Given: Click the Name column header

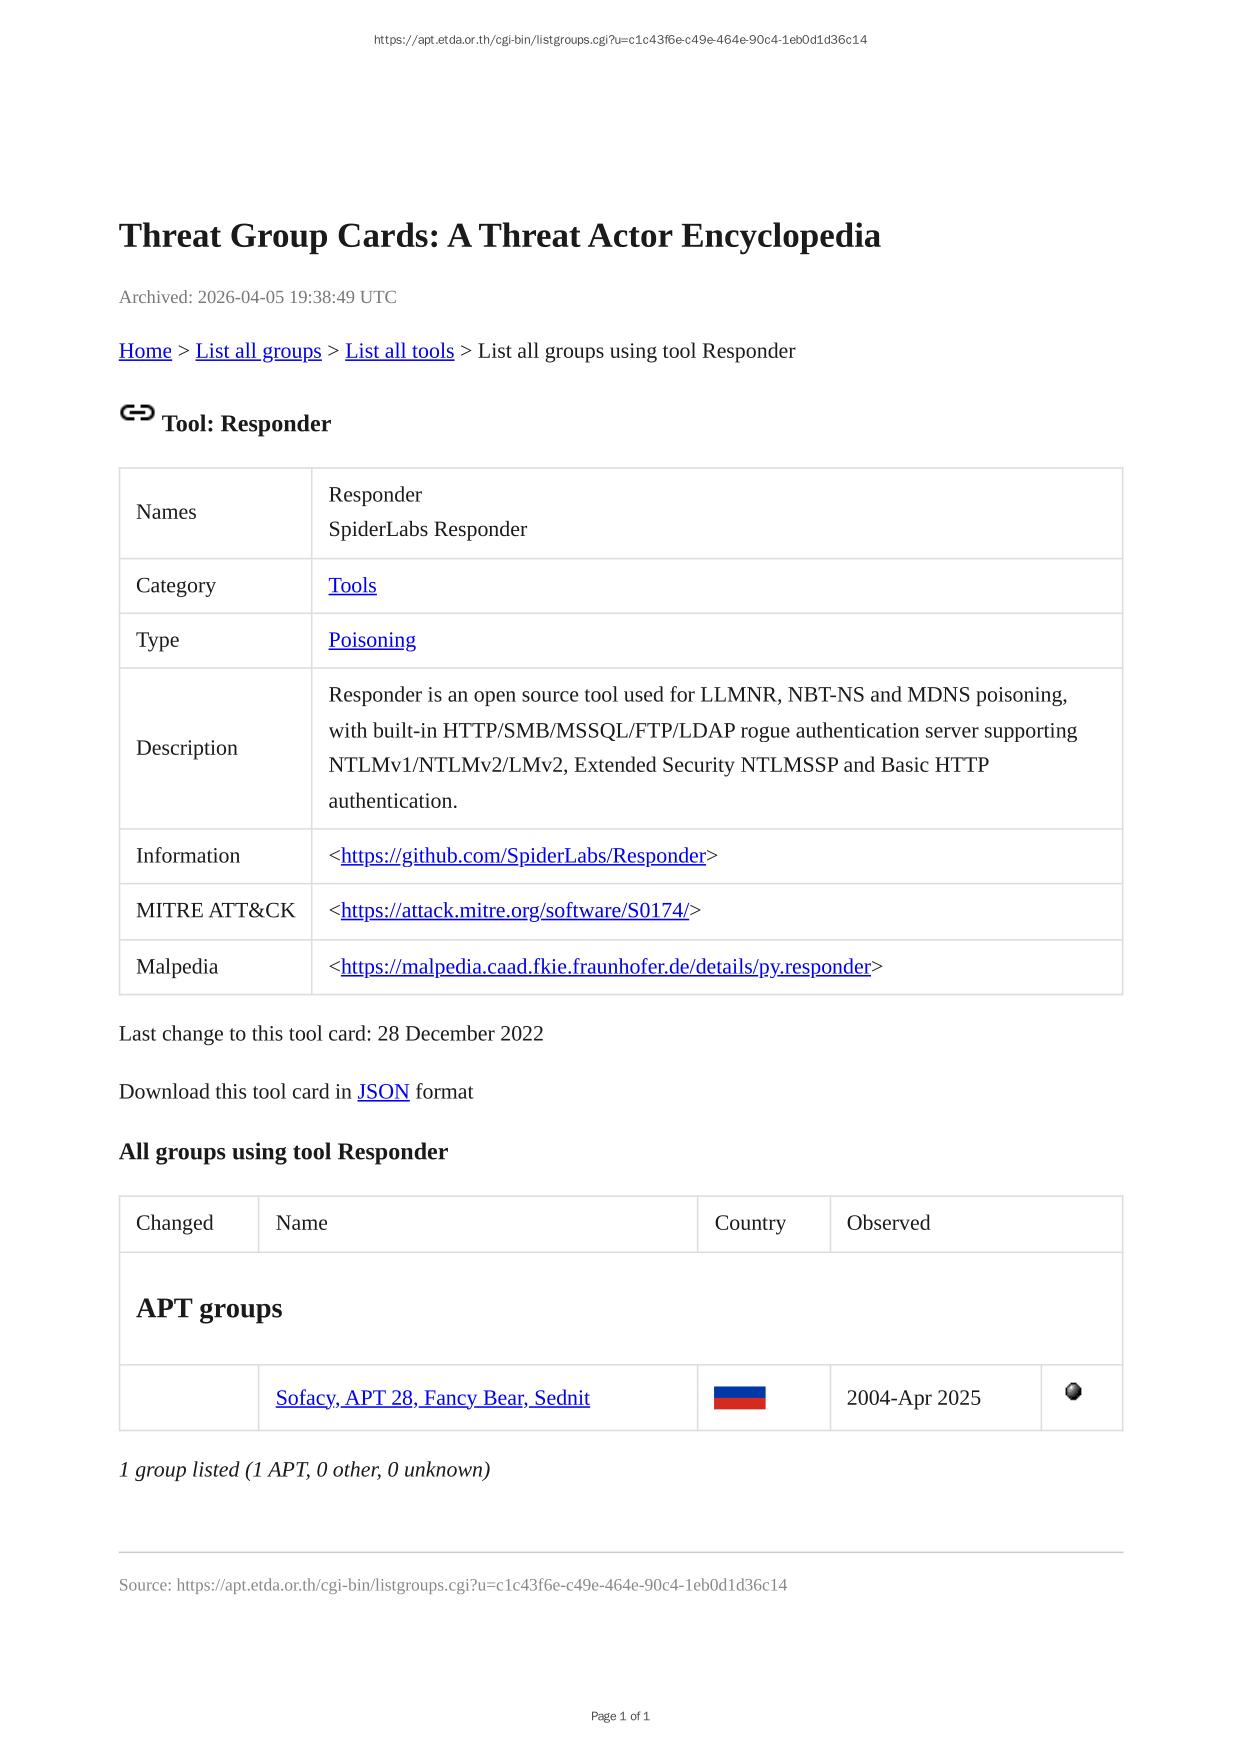Looking at the screenshot, I should coord(302,1223).
